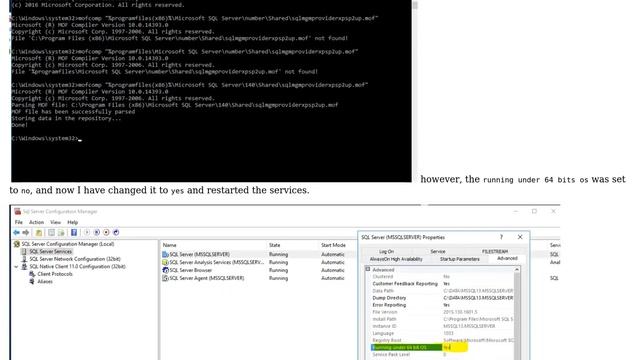
Task: Switch to the Startup Parameters tab
Action: (x=460, y=259)
